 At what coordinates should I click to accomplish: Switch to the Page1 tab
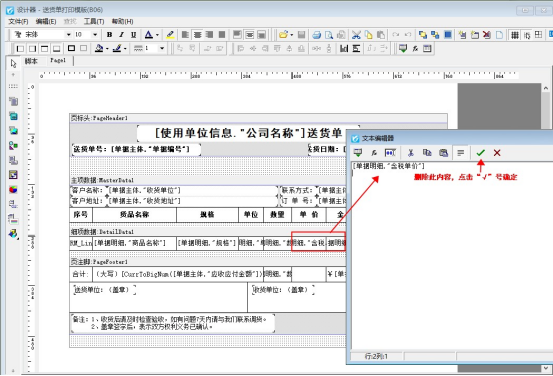coord(58,61)
